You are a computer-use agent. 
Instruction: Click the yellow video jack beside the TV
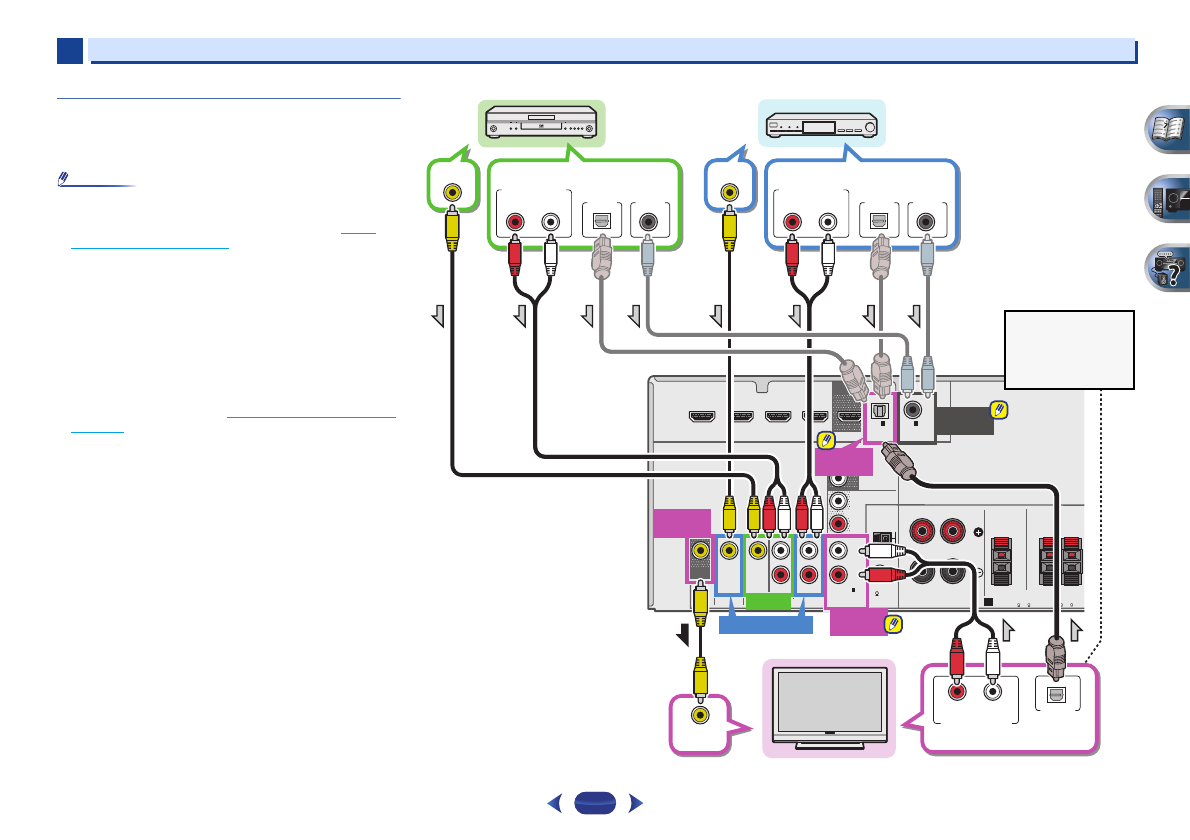pyautogui.click(x=702, y=714)
